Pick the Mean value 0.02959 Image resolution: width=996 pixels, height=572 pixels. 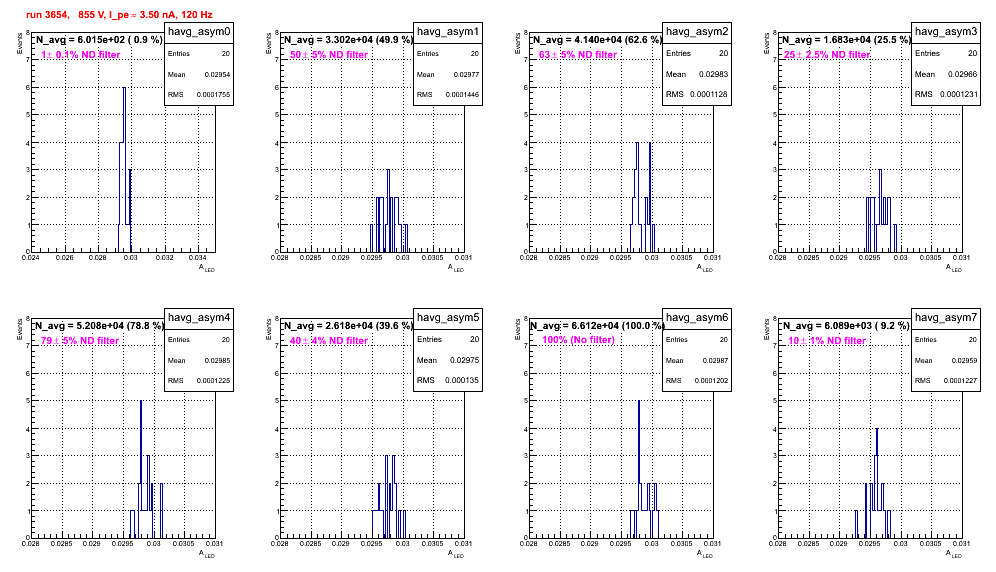(x=964, y=360)
